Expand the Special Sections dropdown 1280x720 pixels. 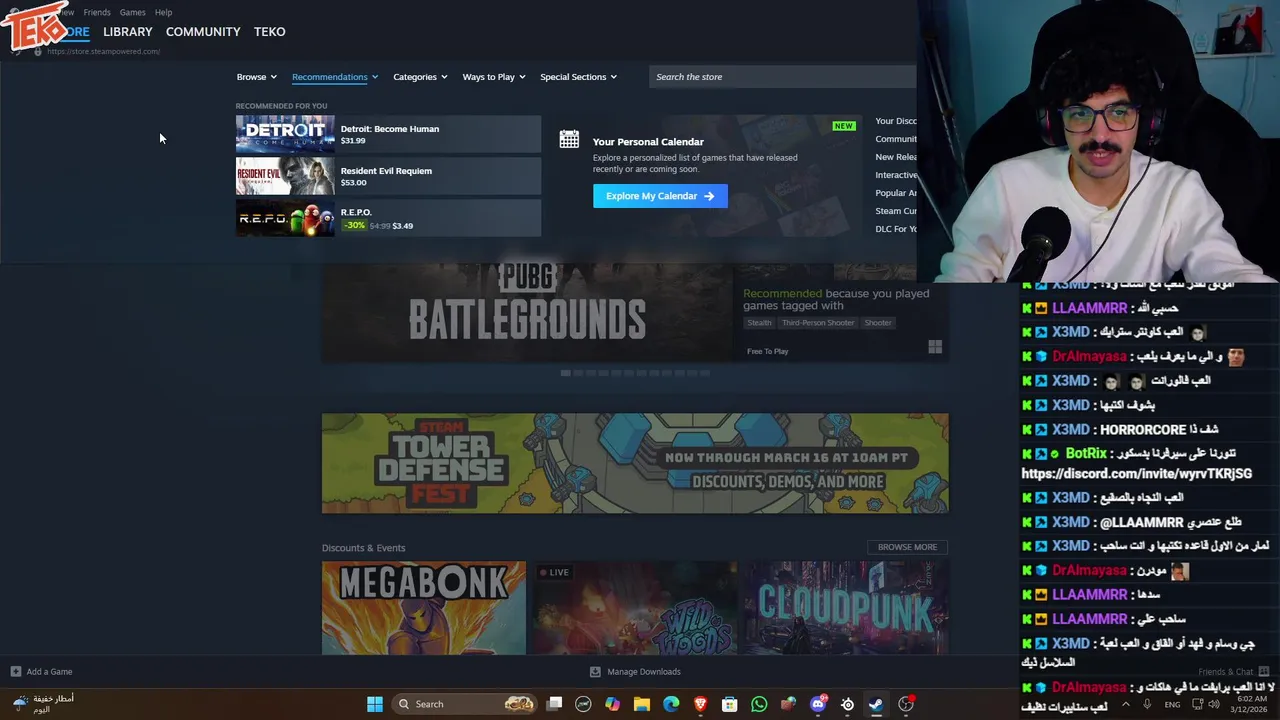pyautogui.click(x=578, y=77)
